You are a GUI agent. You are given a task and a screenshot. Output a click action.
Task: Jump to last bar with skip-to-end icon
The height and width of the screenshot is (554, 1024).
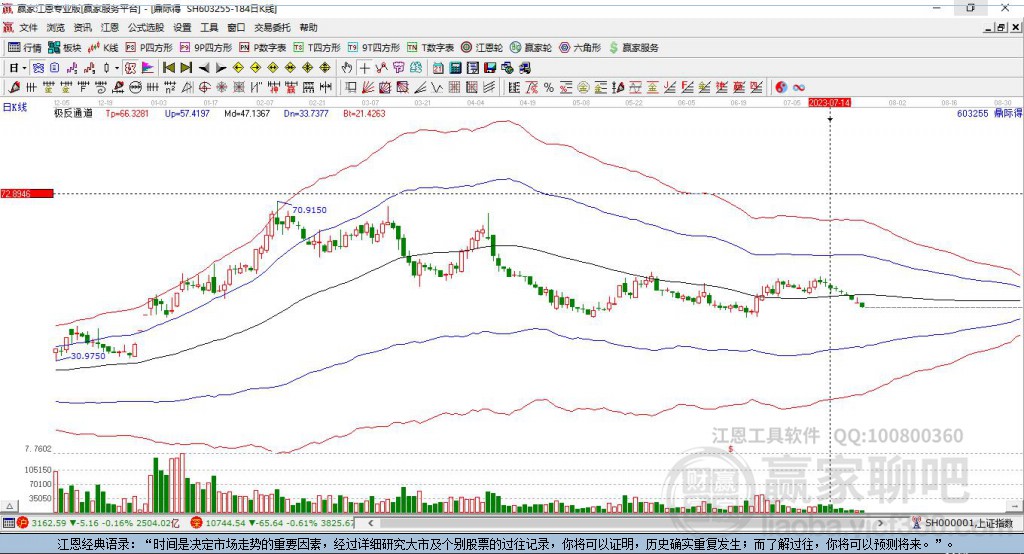pos(186,68)
